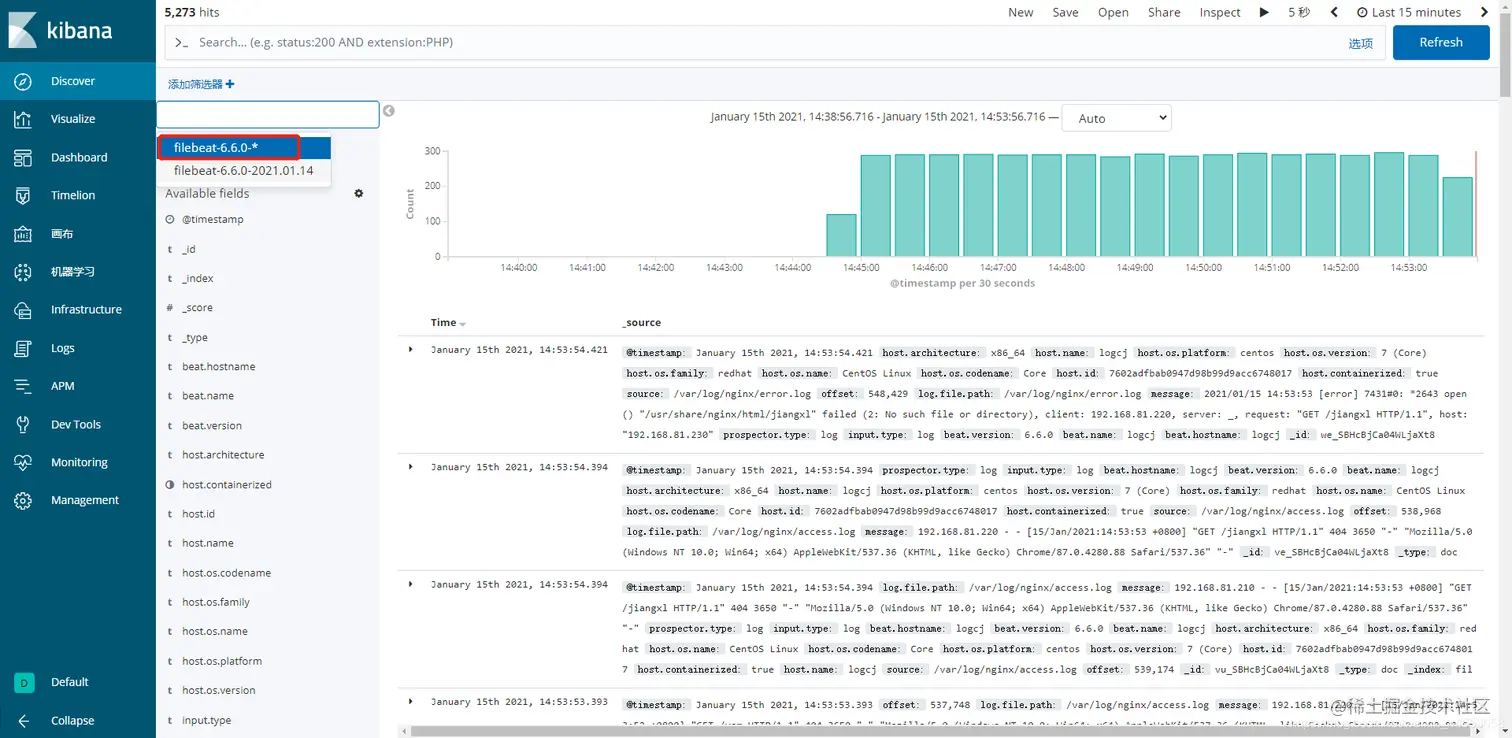
Task: Click Open in the top menu
Action: tap(1113, 12)
